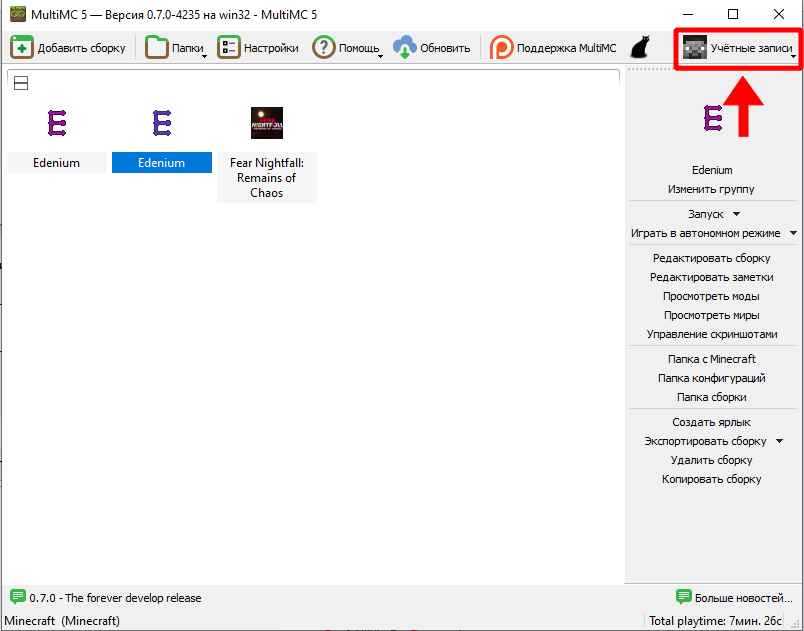The image size is (804, 631).
Task: Click the Добавить сборку toolbar button
Action: (68, 48)
